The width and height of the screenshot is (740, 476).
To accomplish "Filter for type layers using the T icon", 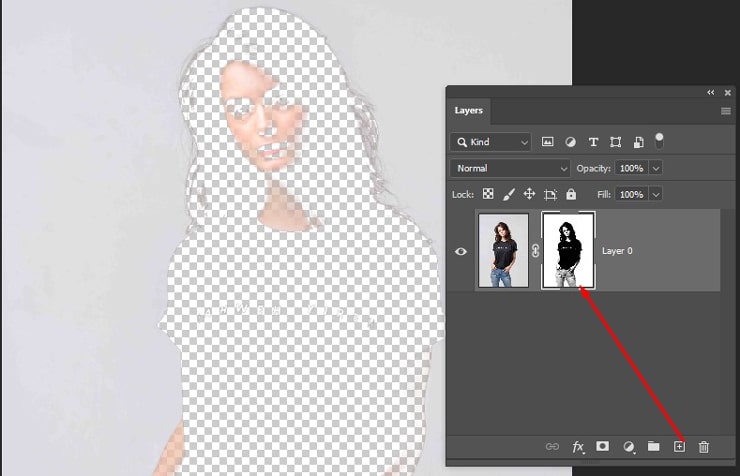I will pyautogui.click(x=593, y=142).
